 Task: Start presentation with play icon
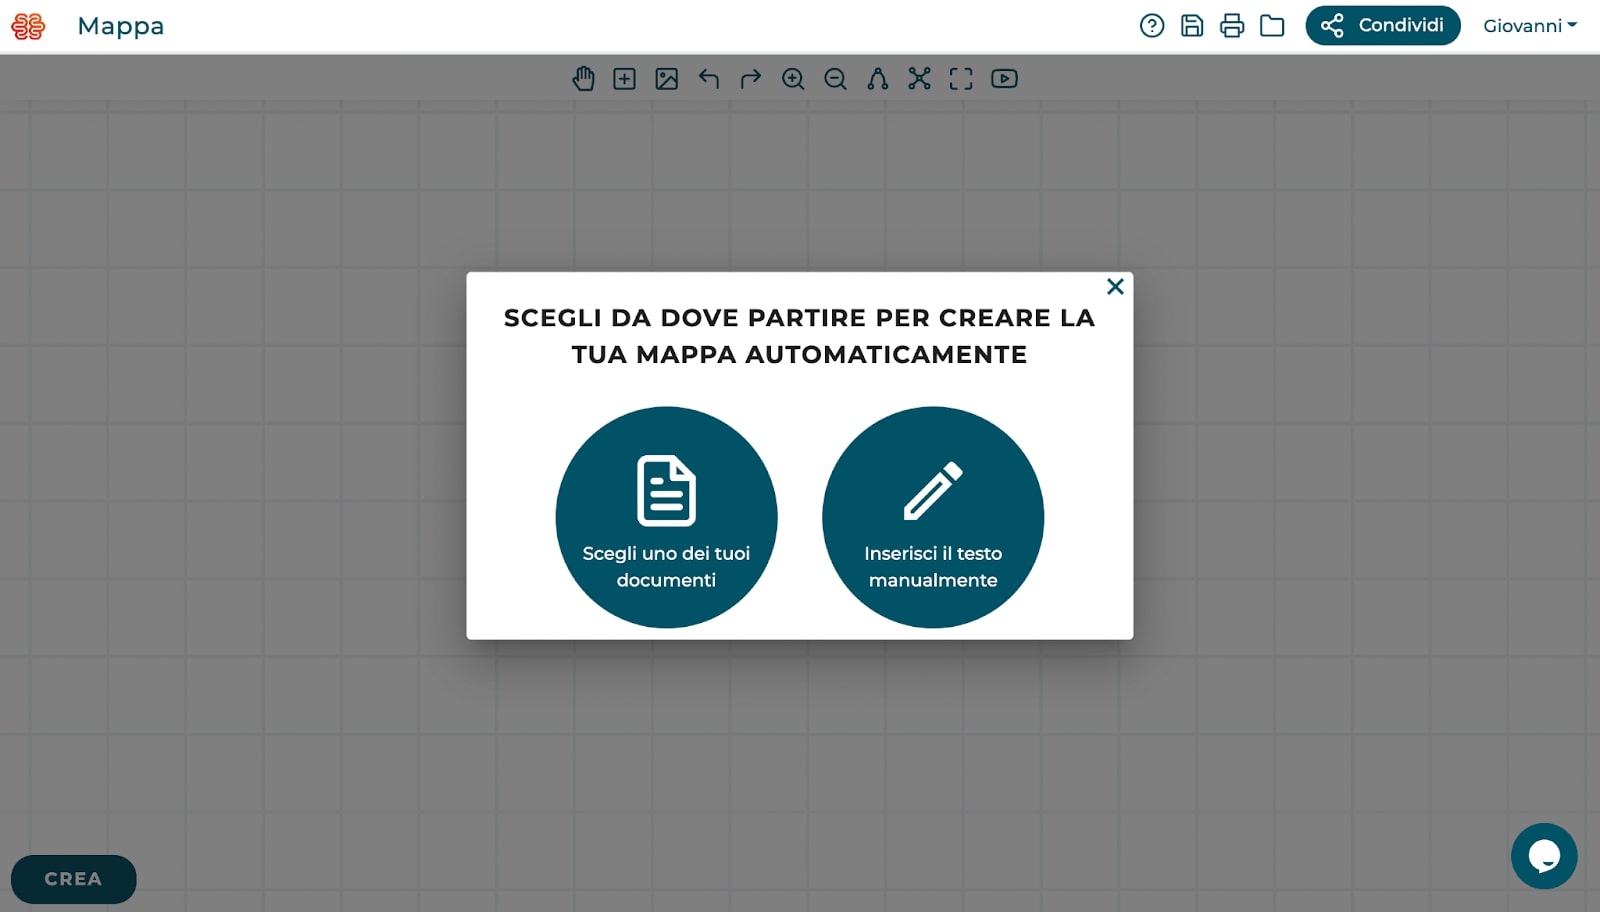pyautogui.click(x=1004, y=79)
